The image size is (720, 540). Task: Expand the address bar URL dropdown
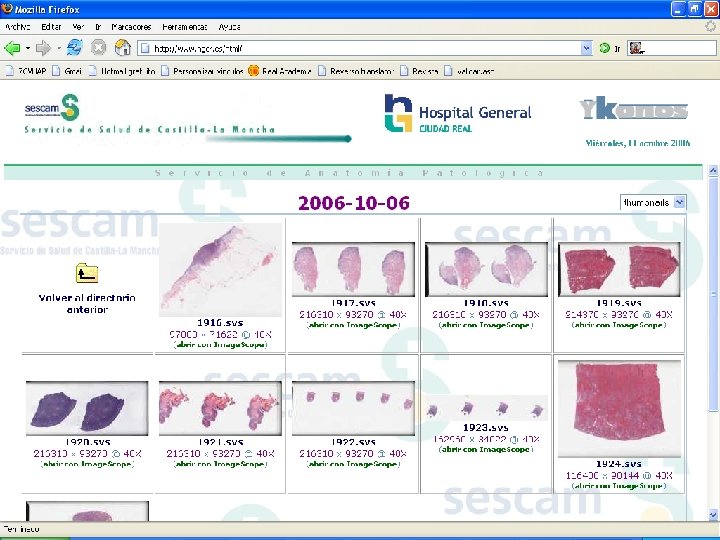click(586, 48)
